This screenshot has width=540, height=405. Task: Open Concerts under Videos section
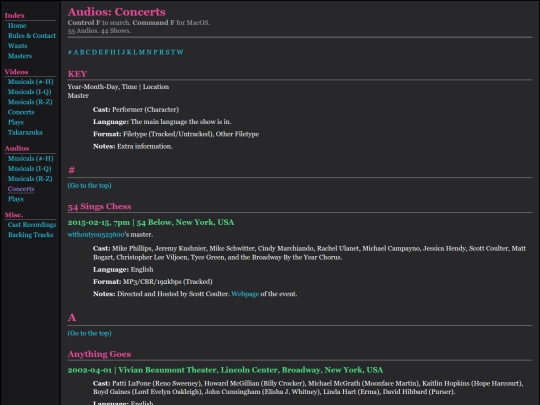coord(21,112)
